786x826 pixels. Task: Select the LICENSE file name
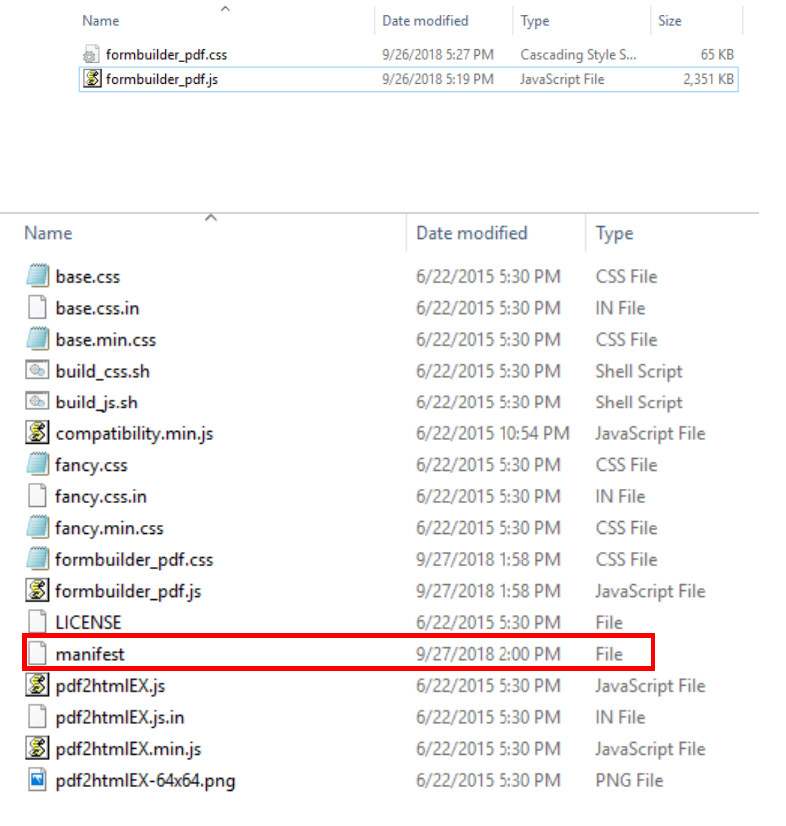click(89, 623)
